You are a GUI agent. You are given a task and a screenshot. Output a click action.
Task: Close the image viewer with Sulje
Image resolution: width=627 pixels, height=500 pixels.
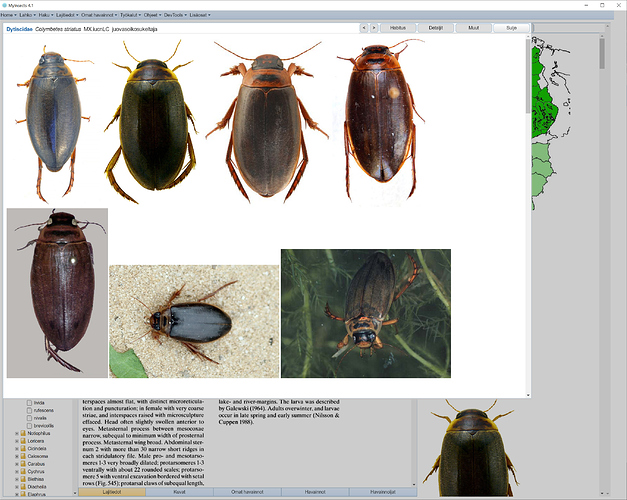pos(511,28)
